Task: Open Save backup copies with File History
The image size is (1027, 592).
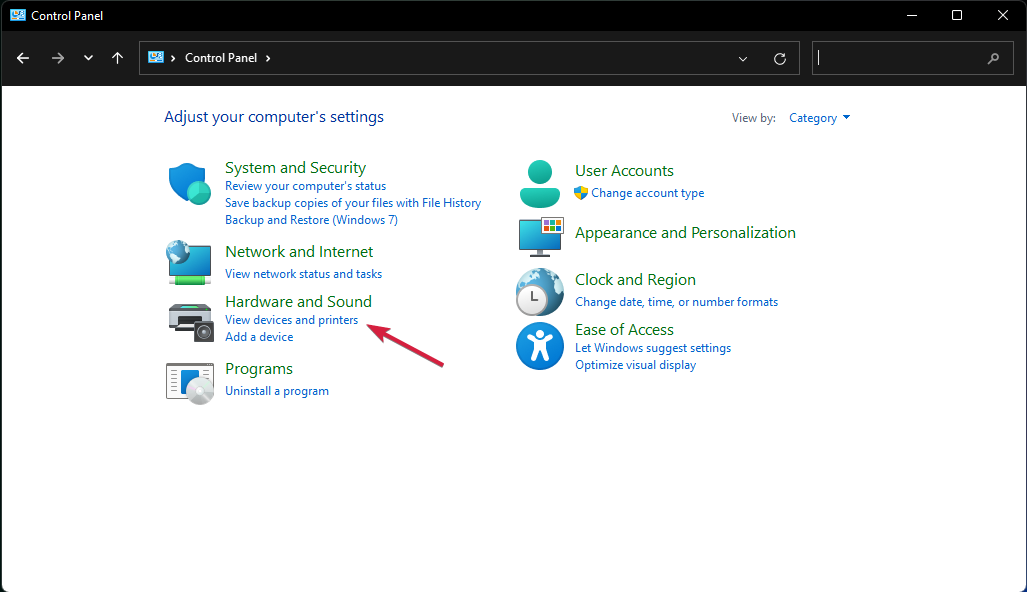Action: 353,203
